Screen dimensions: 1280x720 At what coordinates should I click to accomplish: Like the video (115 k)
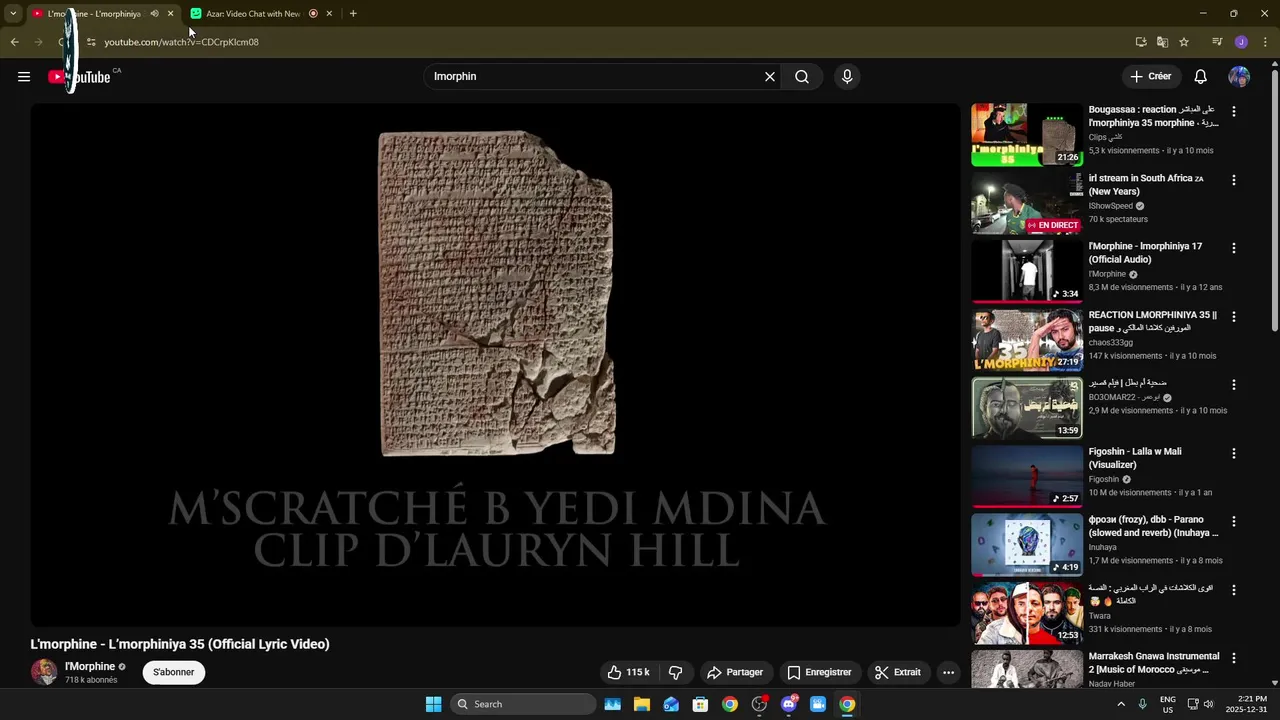[629, 672]
